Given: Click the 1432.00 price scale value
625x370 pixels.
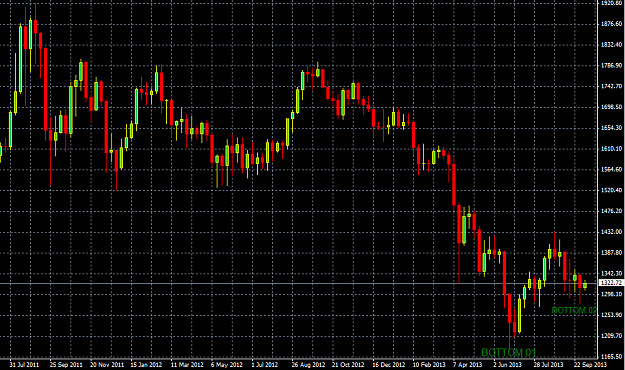Looking at the screenshot, I should coord(611,232).
